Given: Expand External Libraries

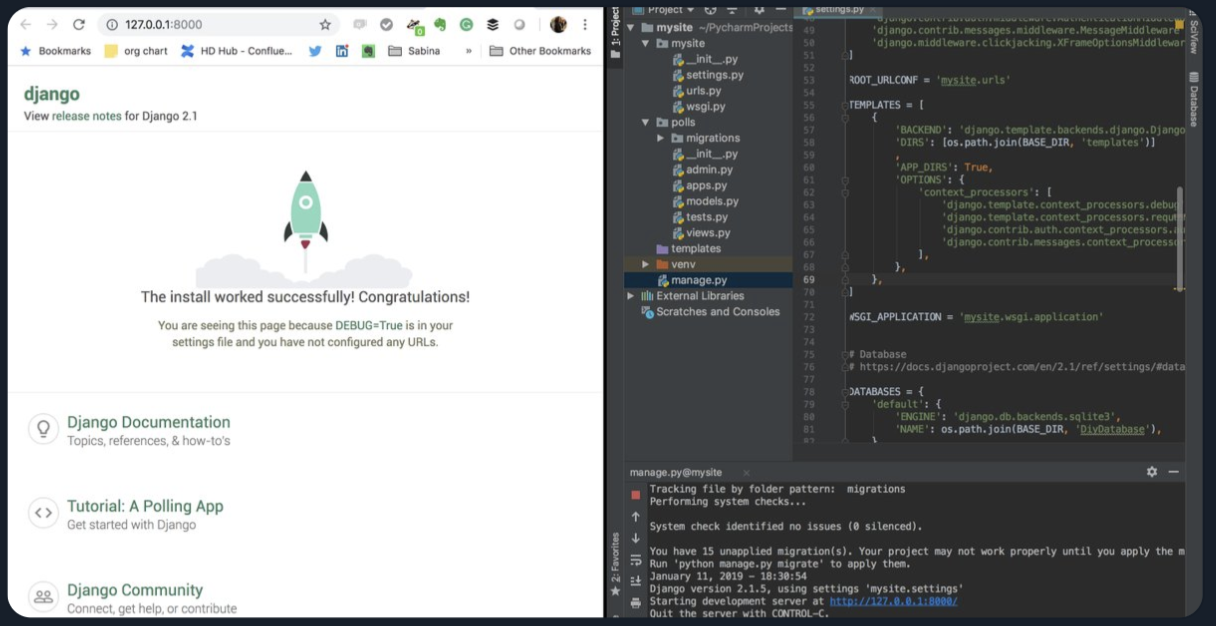Looking at the screenshot, I should [x=631, y=296].
